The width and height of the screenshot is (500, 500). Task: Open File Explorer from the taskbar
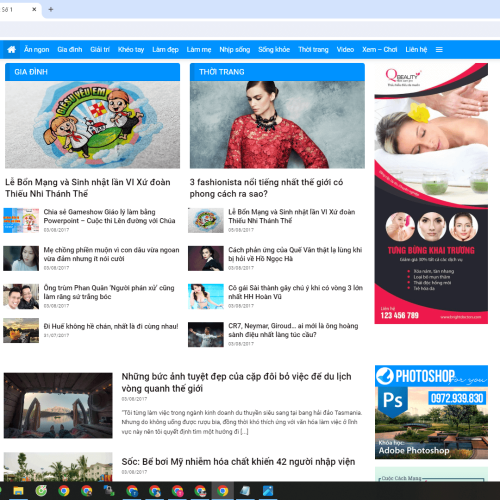(x=18, y=491)
